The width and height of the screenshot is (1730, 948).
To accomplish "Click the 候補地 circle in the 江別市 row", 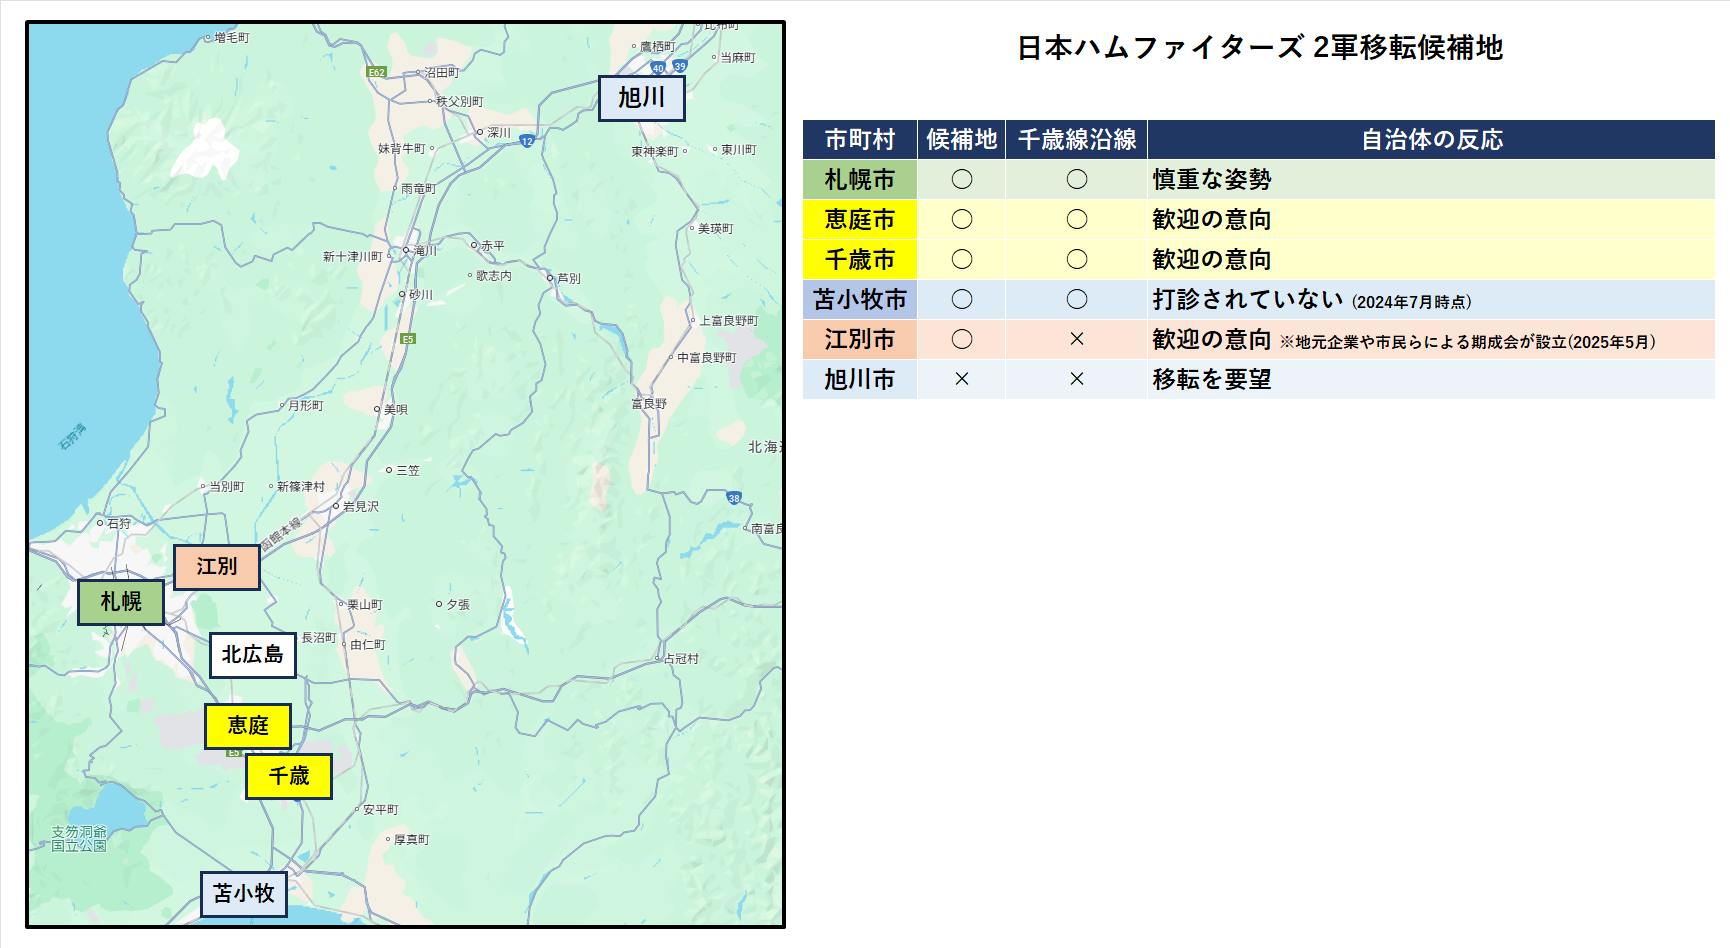I will (962, 339).
